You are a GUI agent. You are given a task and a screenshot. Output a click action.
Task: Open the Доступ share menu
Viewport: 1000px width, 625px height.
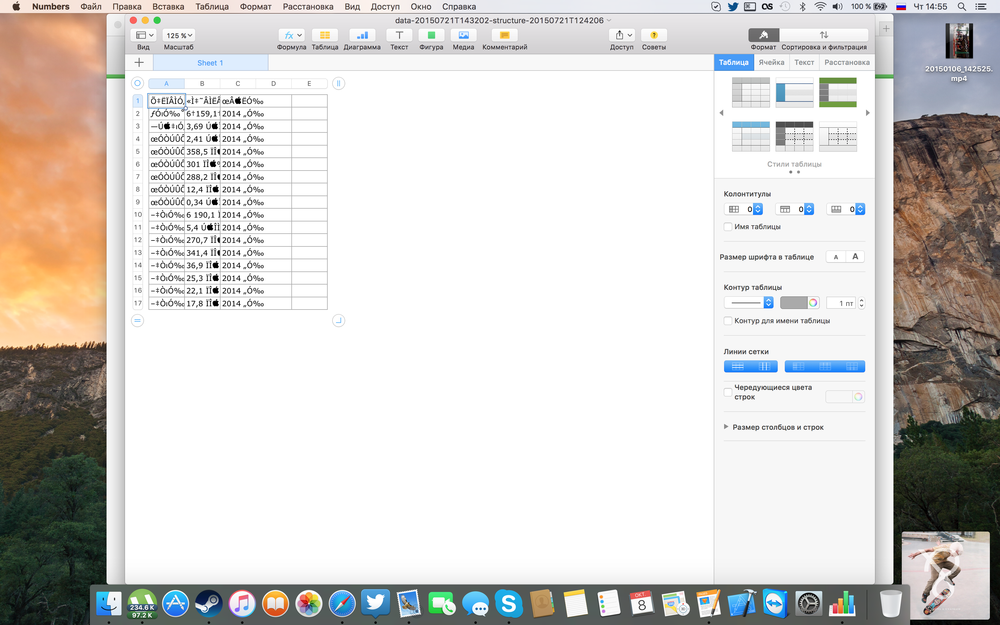tap(621, 36)
